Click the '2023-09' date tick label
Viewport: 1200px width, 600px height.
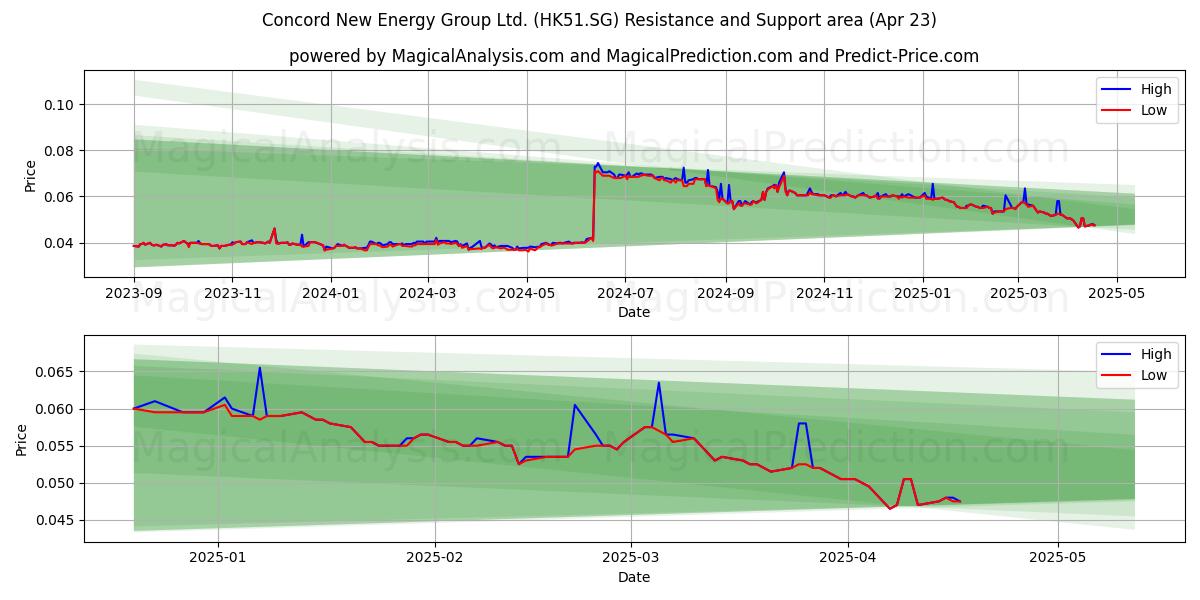134,292
